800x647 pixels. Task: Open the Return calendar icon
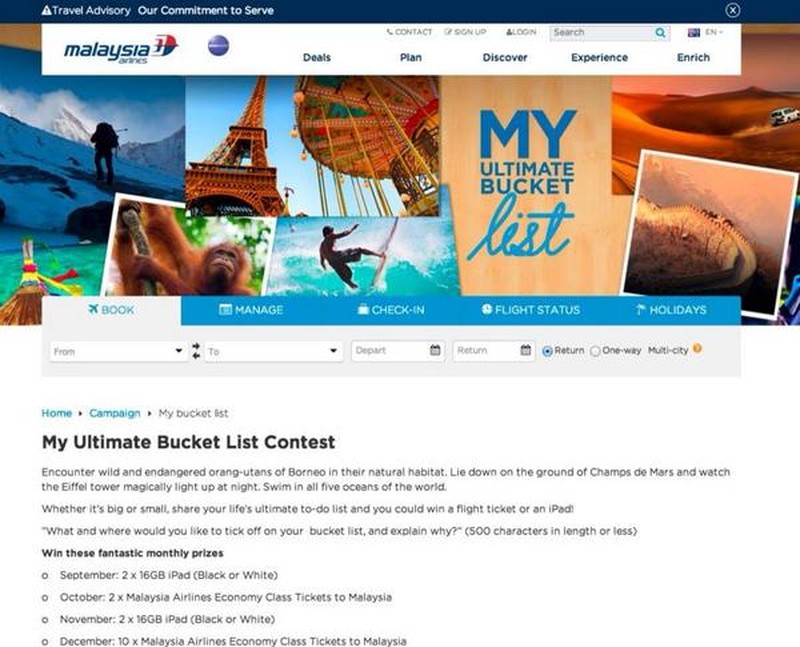(526, 350)
